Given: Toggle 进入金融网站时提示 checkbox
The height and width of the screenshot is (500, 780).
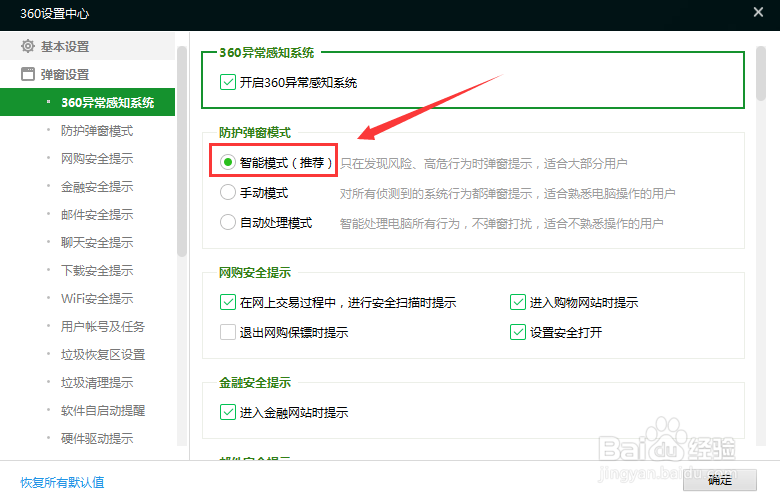Looking at the screenshot, I should coord(228,412).
